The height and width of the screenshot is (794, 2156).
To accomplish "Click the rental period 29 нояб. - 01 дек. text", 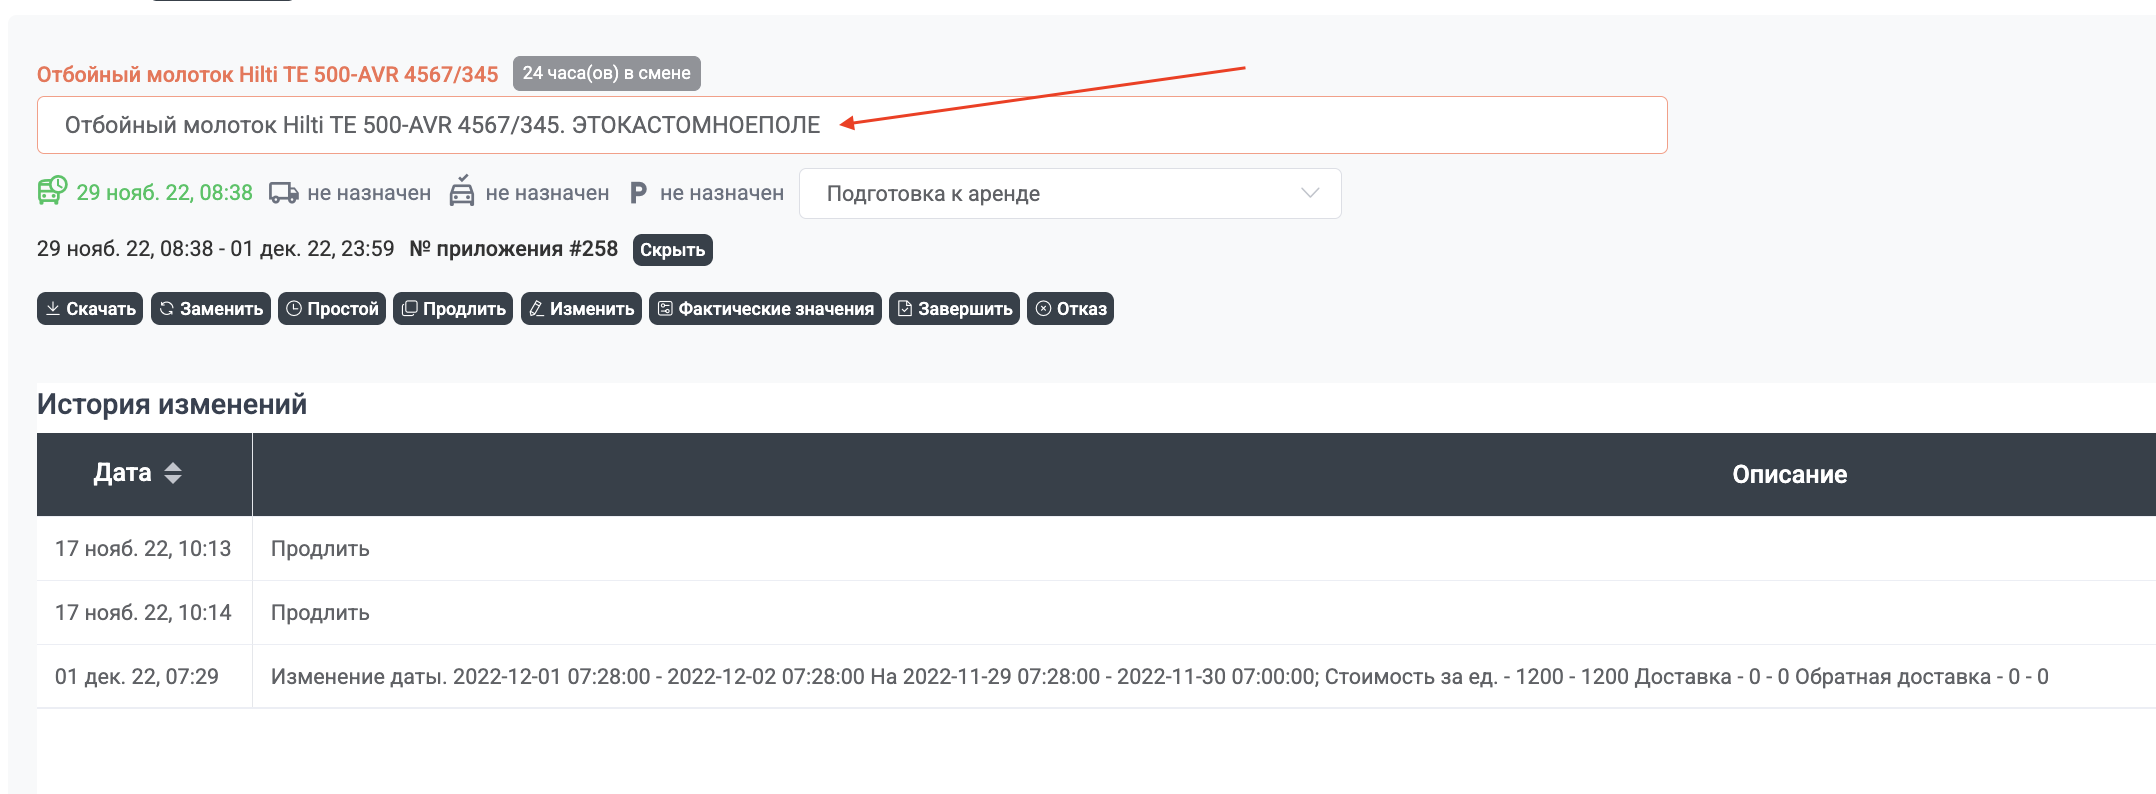I will pos(216,249).
